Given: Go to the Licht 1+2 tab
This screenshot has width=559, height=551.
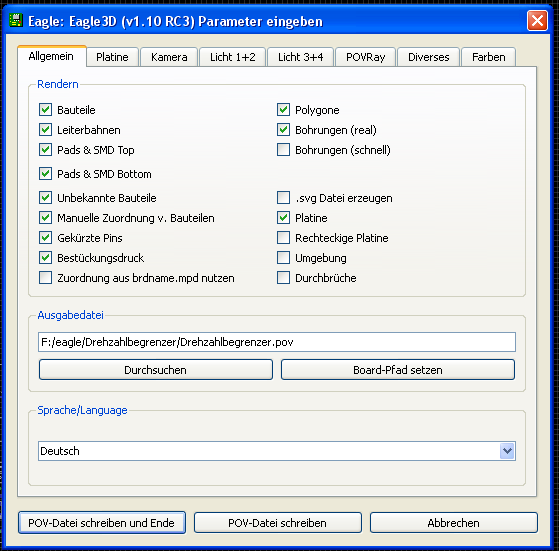Looking at the screenshot, I should pyautogui.click(x=232, y=57).
